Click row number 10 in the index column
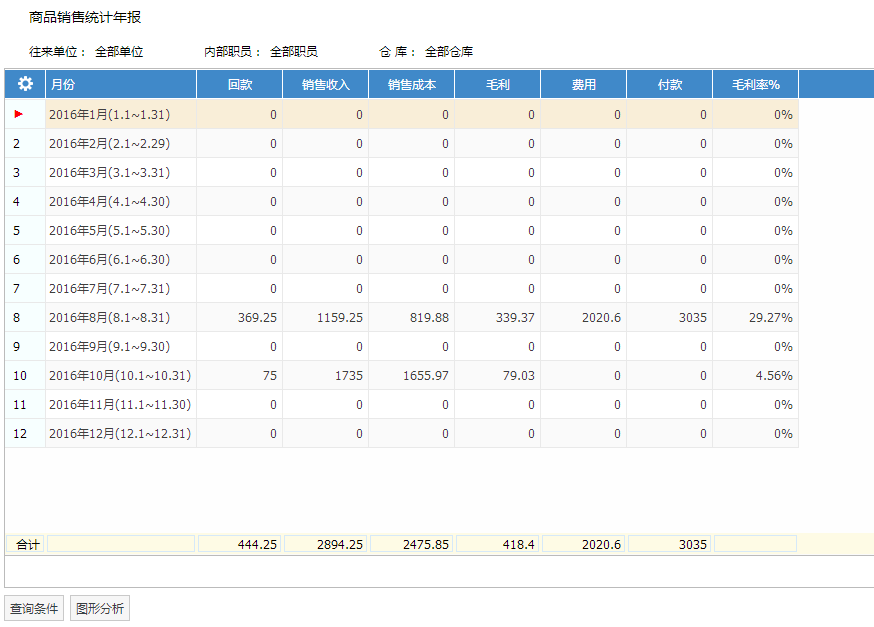The height and width of the screenshot is (627, 874). click(20, 376)
